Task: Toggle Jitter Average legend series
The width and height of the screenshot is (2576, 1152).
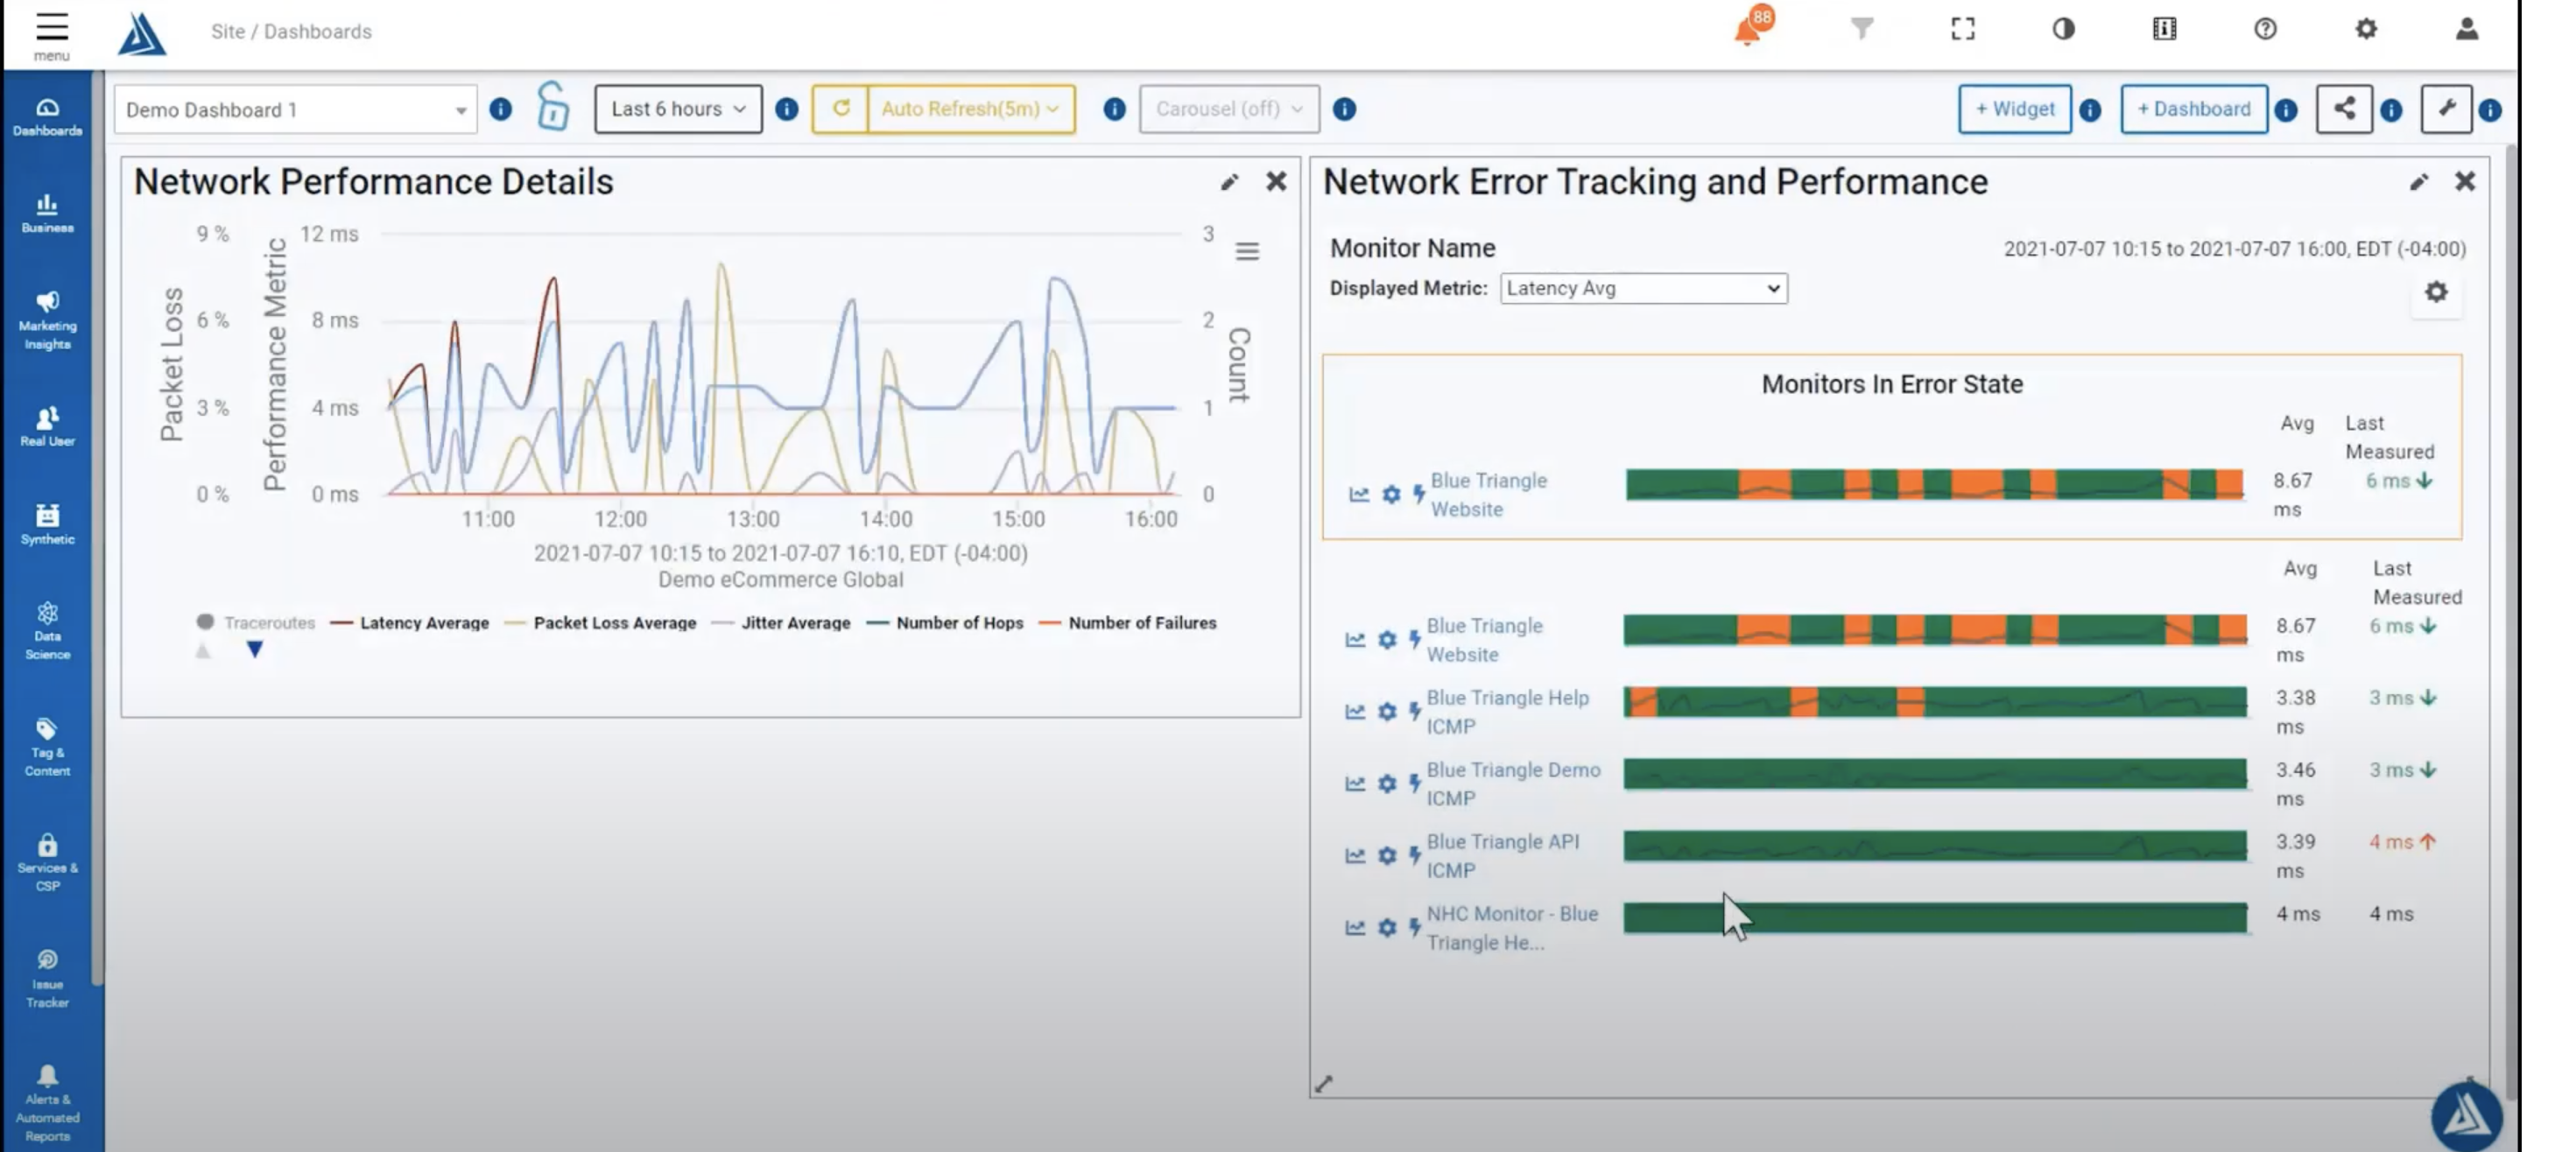Action: pos(781,622)
